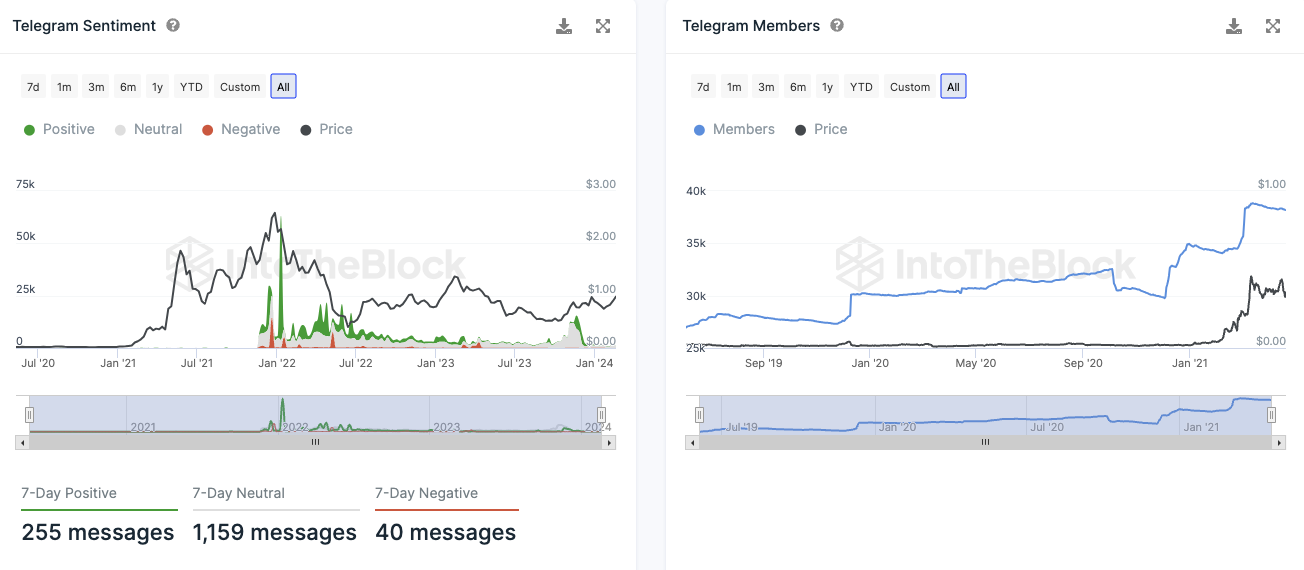This screenshot has width=1304, height=570.
Task: Select 7d range for Telegram Sentiment
Action: [33, 87]
